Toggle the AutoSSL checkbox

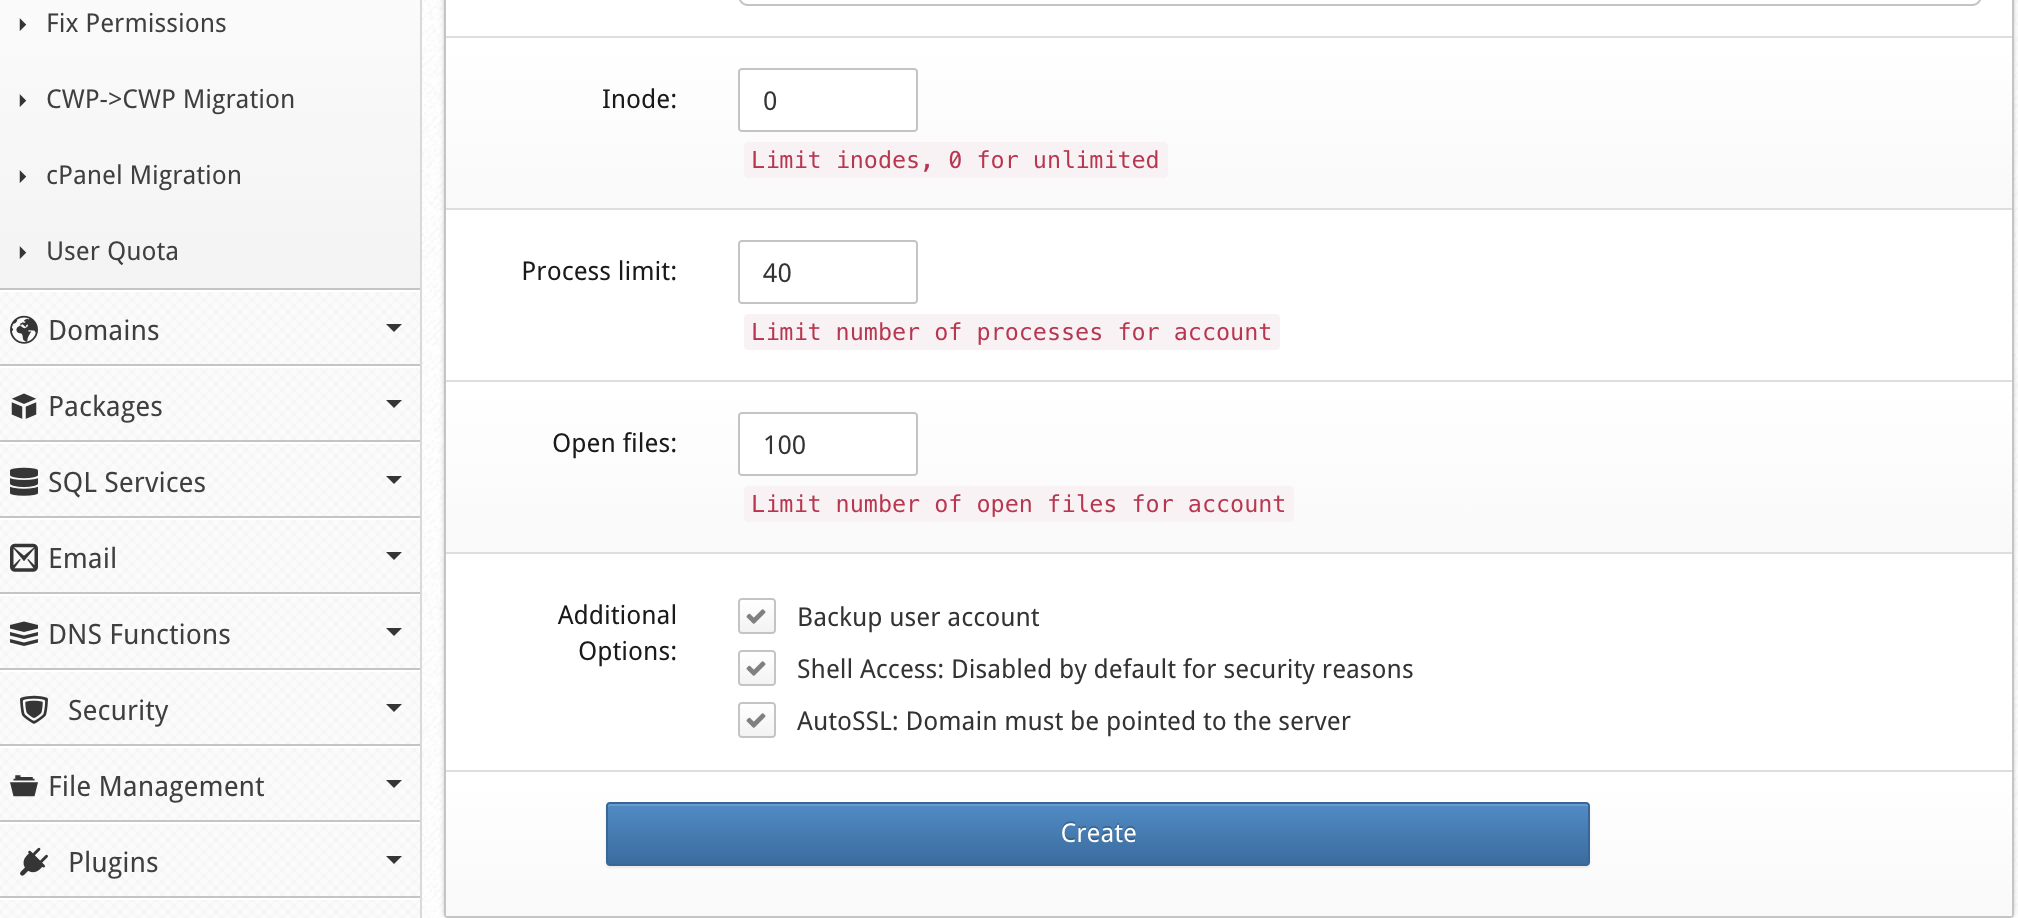tap(757, 720)
